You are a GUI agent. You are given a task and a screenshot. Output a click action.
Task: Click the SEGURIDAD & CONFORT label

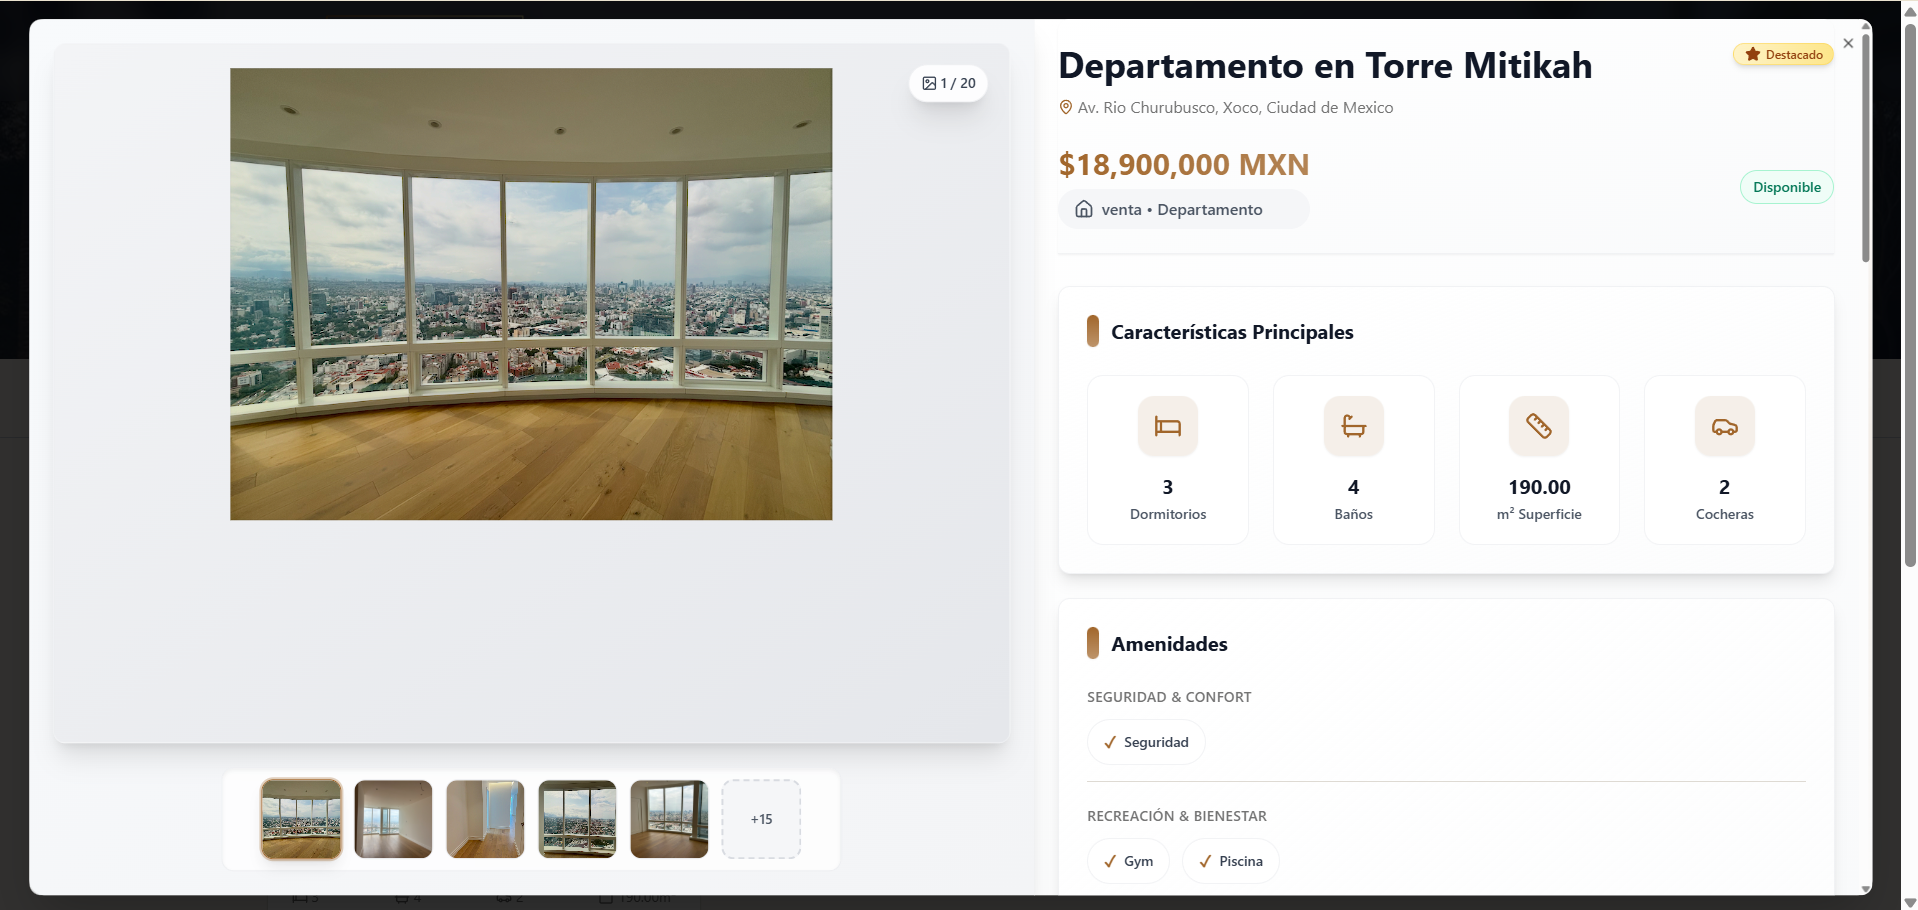point(1169,697)
